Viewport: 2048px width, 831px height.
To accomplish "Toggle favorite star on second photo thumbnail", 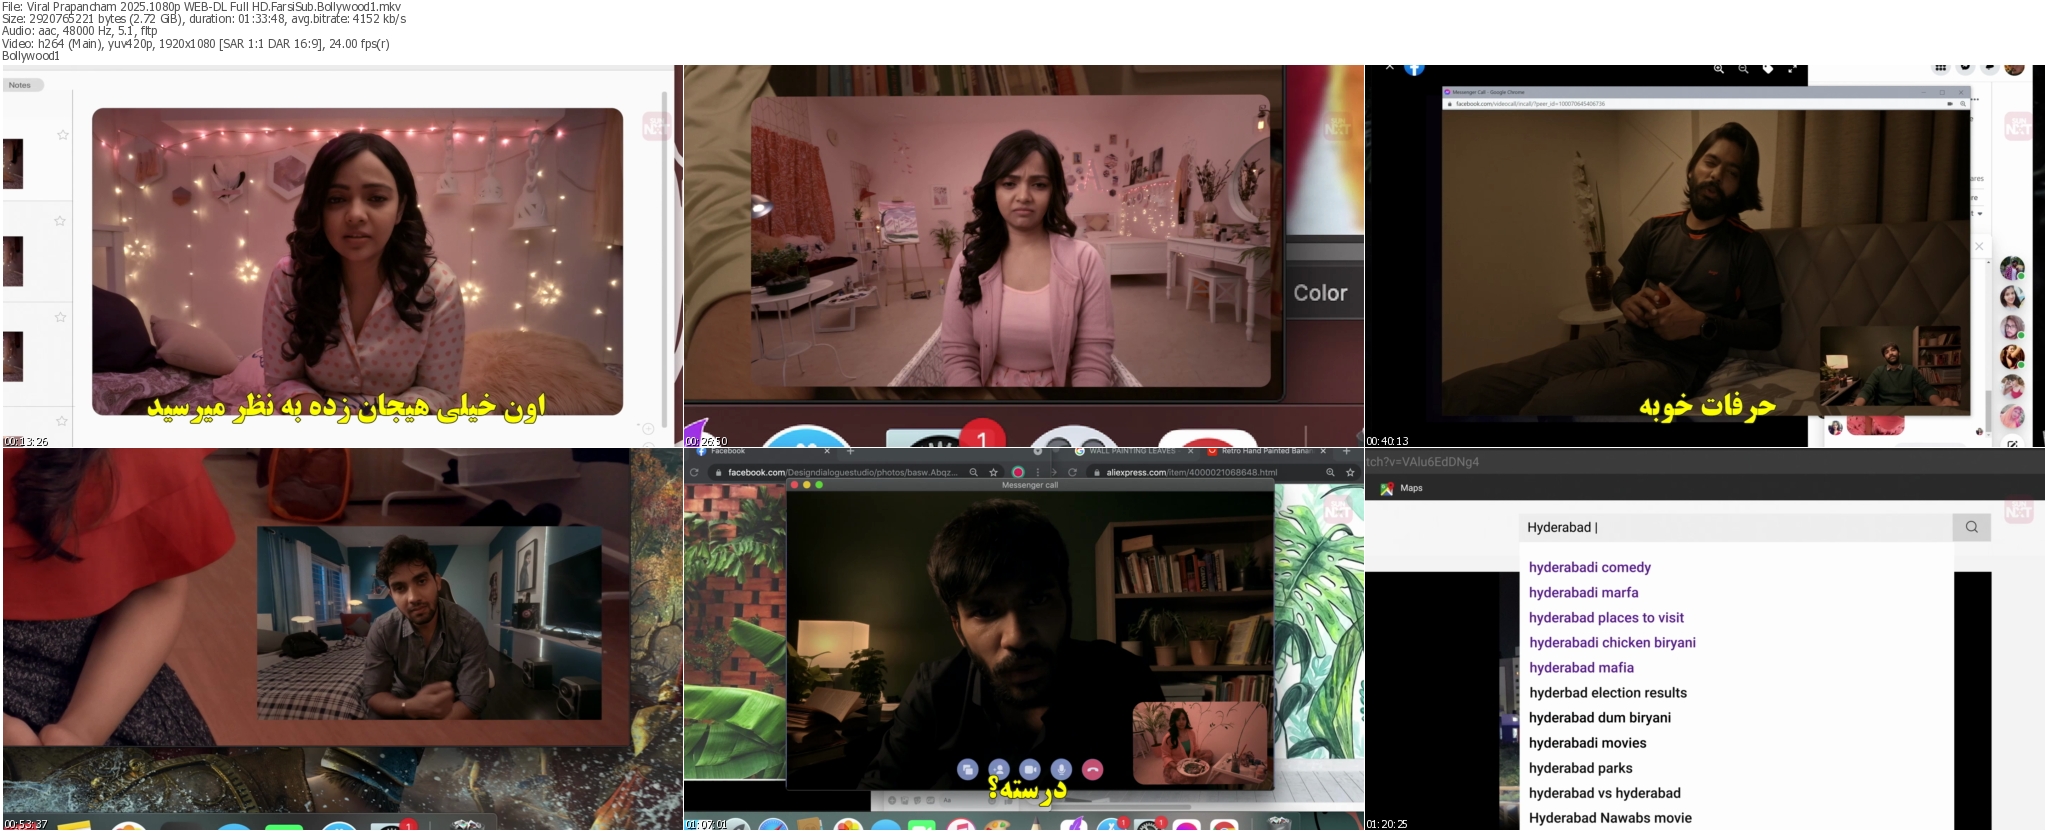I will pos(60,221).
